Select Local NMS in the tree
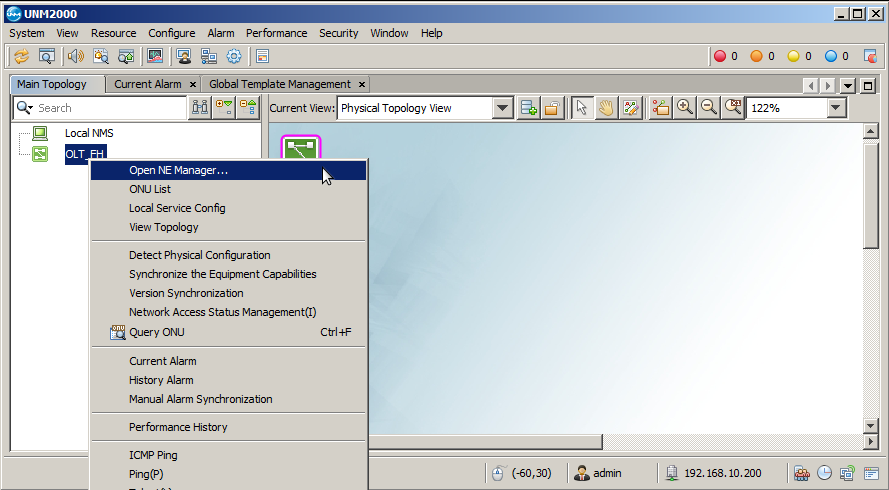Screen dimensions: 889x490 (x=89, y=133)
